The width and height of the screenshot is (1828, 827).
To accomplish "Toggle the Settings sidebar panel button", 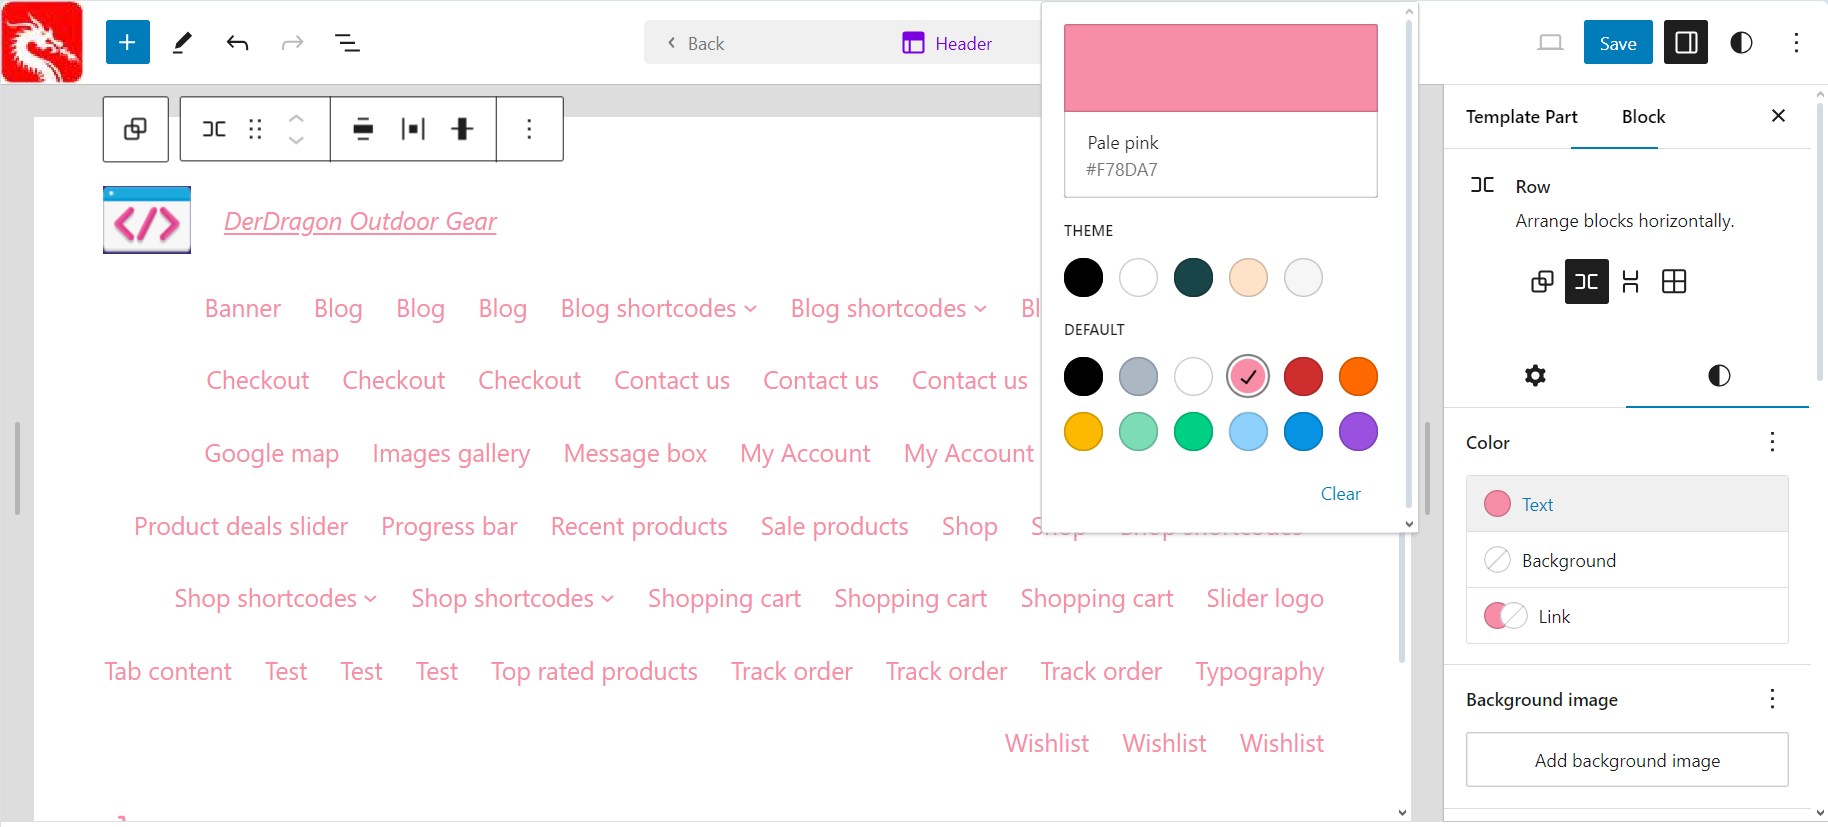I will (1685, 43).
